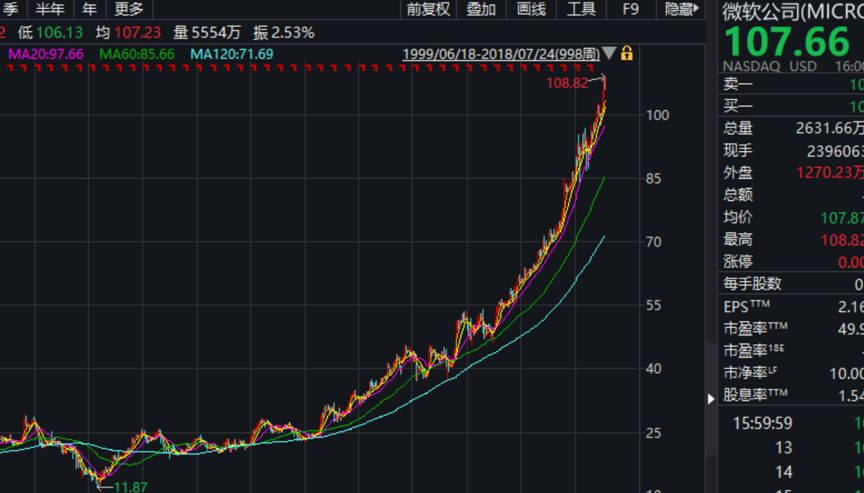Open the 更多 periods menu
This screenshot has width=864, height=493.
click(x=129, y=9)
